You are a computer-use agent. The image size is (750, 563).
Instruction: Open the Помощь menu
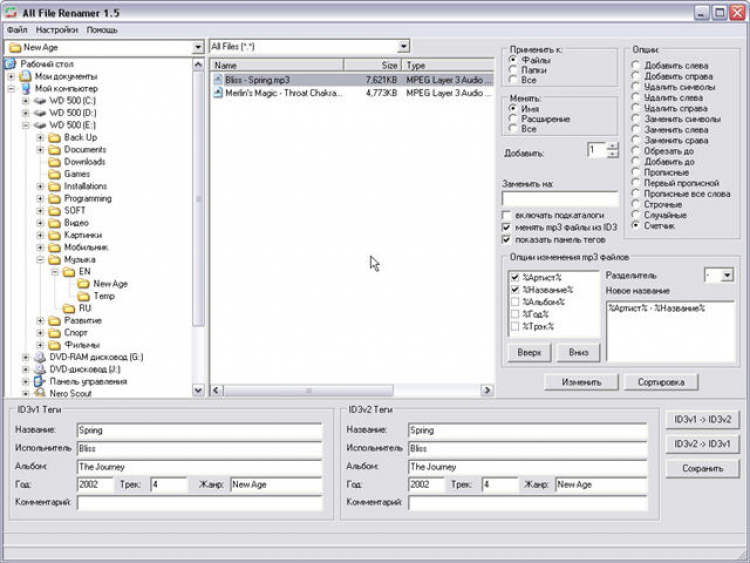[102, 30]
